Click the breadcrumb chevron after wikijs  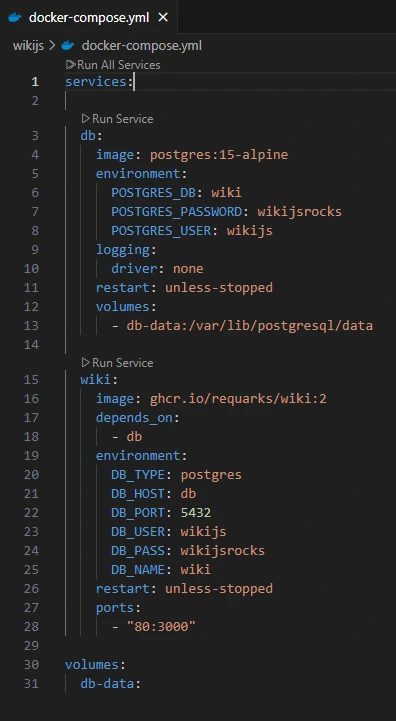tap(52, 46)
